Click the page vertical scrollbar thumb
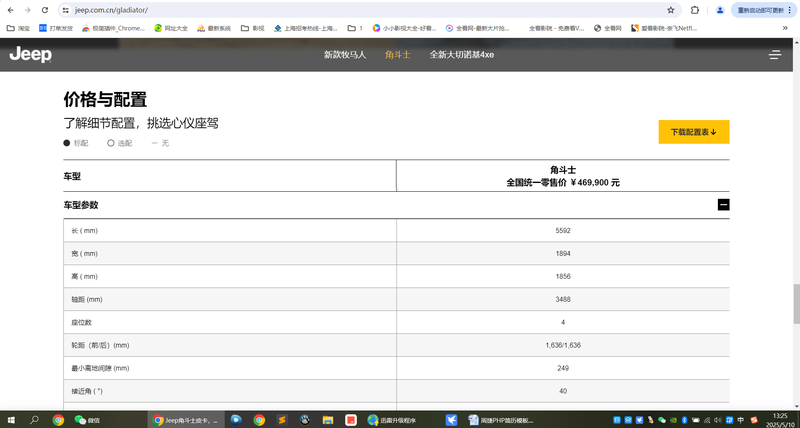The width and height of the screenshot is (800, 428). 796,304
